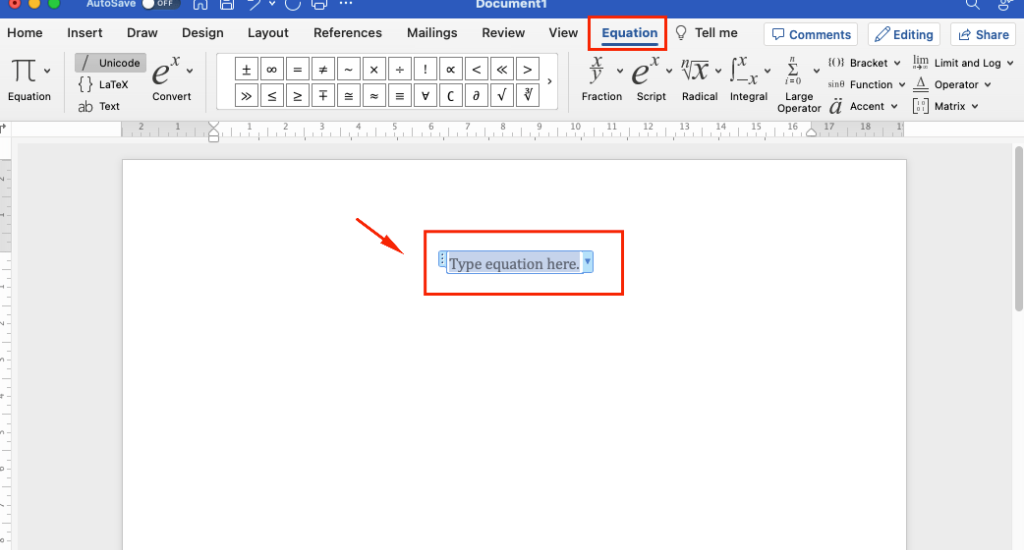Insert the approximately-equal (congruent) symbol

(x=348, y=96)
